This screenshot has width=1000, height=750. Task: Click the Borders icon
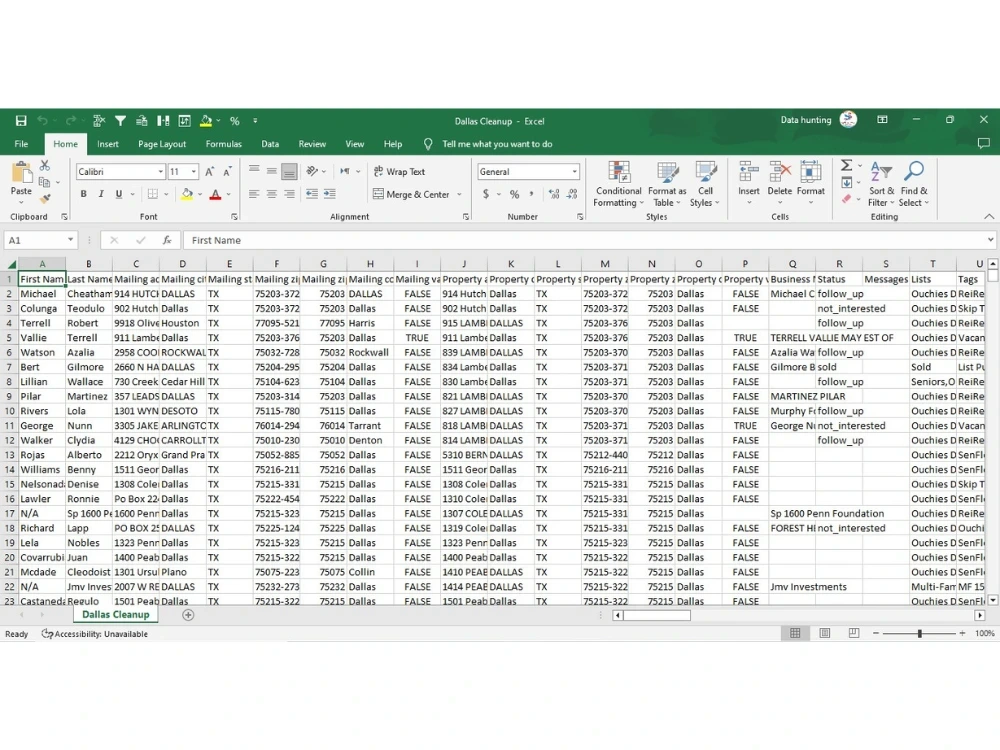(152, 194)
